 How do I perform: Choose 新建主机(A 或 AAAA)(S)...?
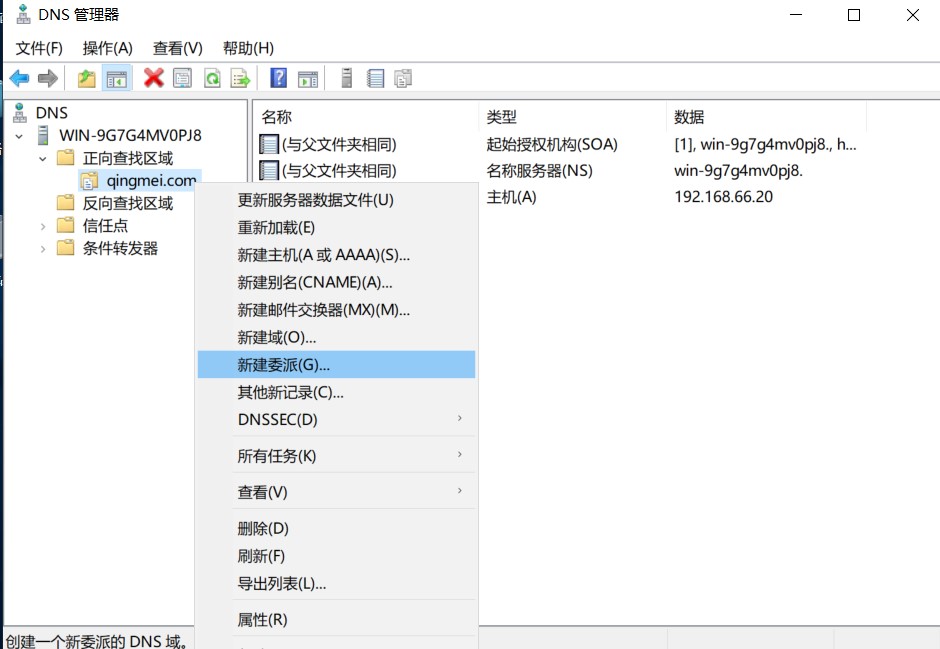point(336,255)
